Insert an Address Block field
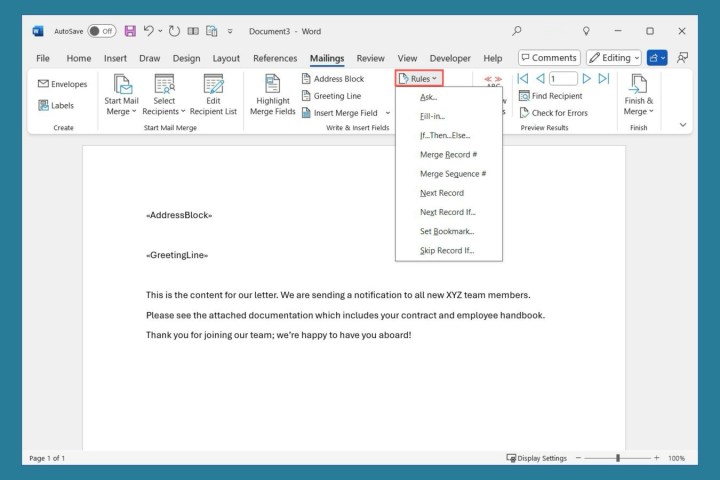 (332, 78)
